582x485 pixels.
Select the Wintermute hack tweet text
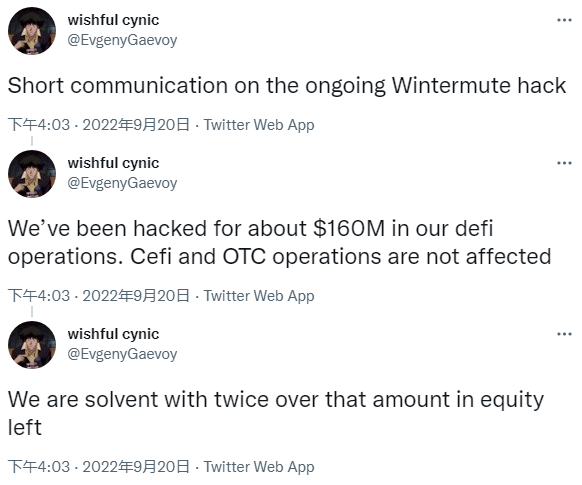(x=287, y=86)
